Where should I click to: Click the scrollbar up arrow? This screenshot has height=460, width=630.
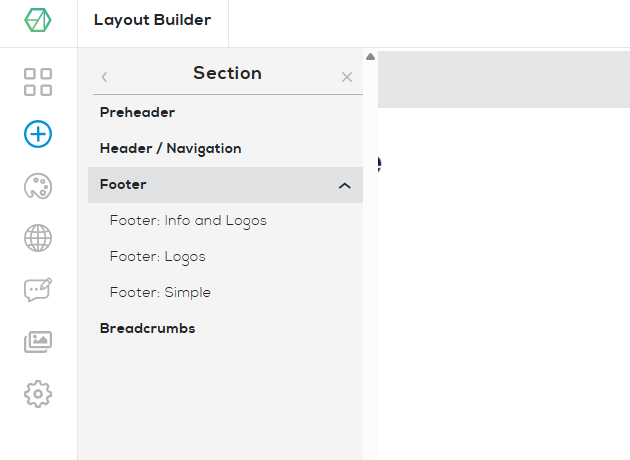[370, 57]
